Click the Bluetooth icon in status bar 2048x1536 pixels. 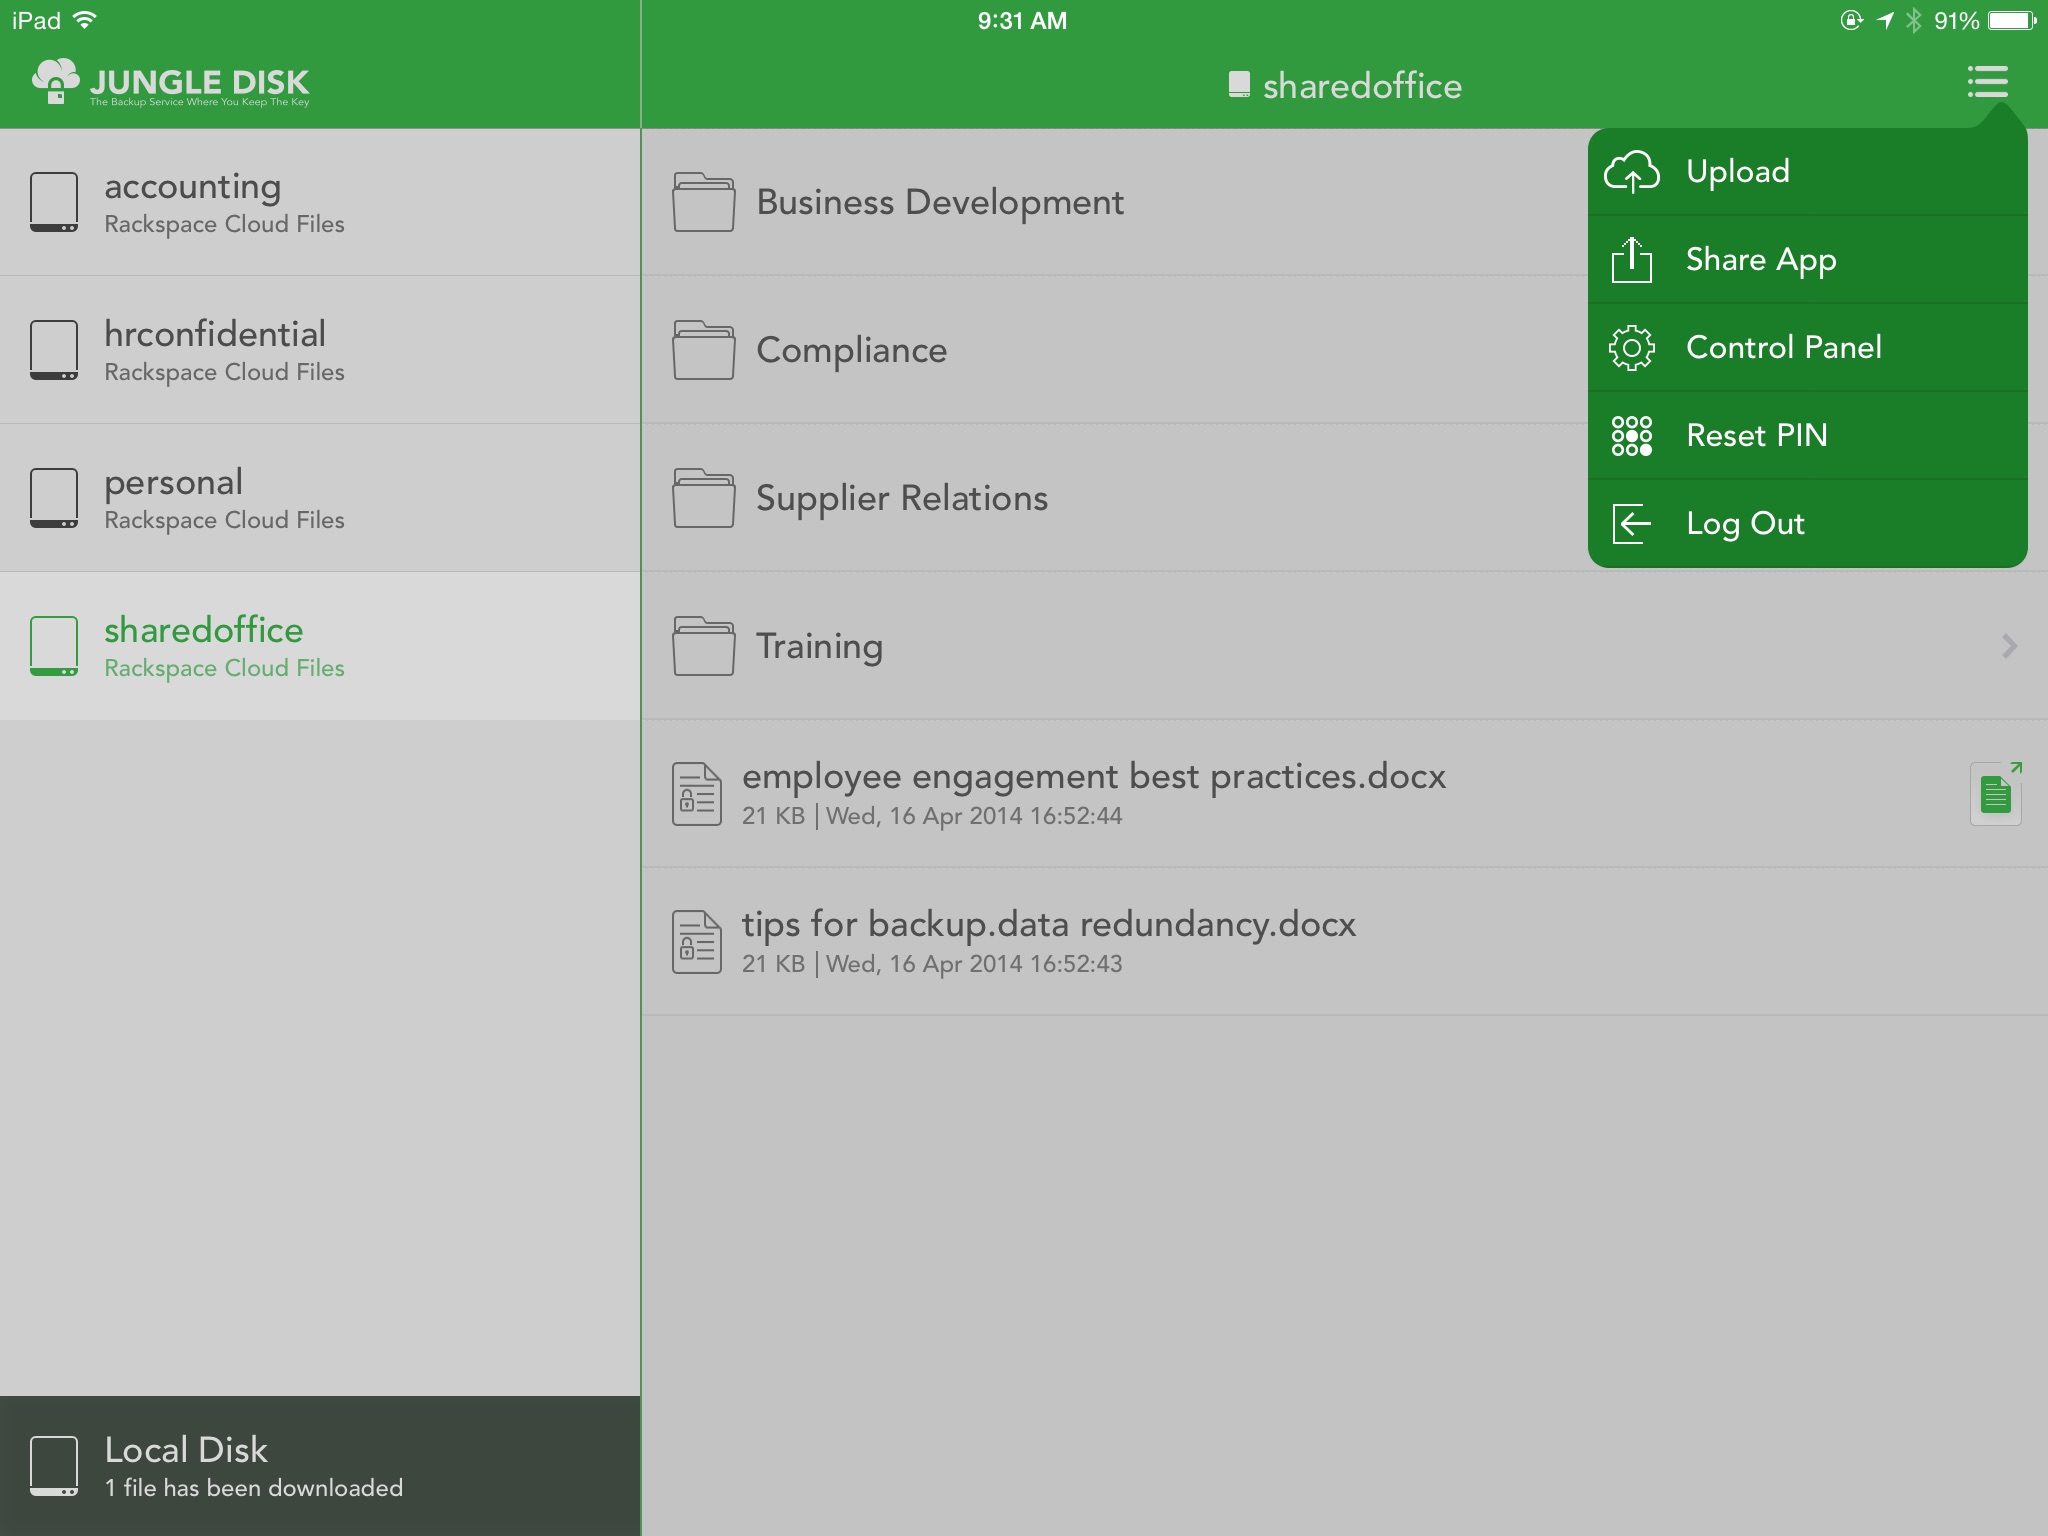tap(1913, 21)
